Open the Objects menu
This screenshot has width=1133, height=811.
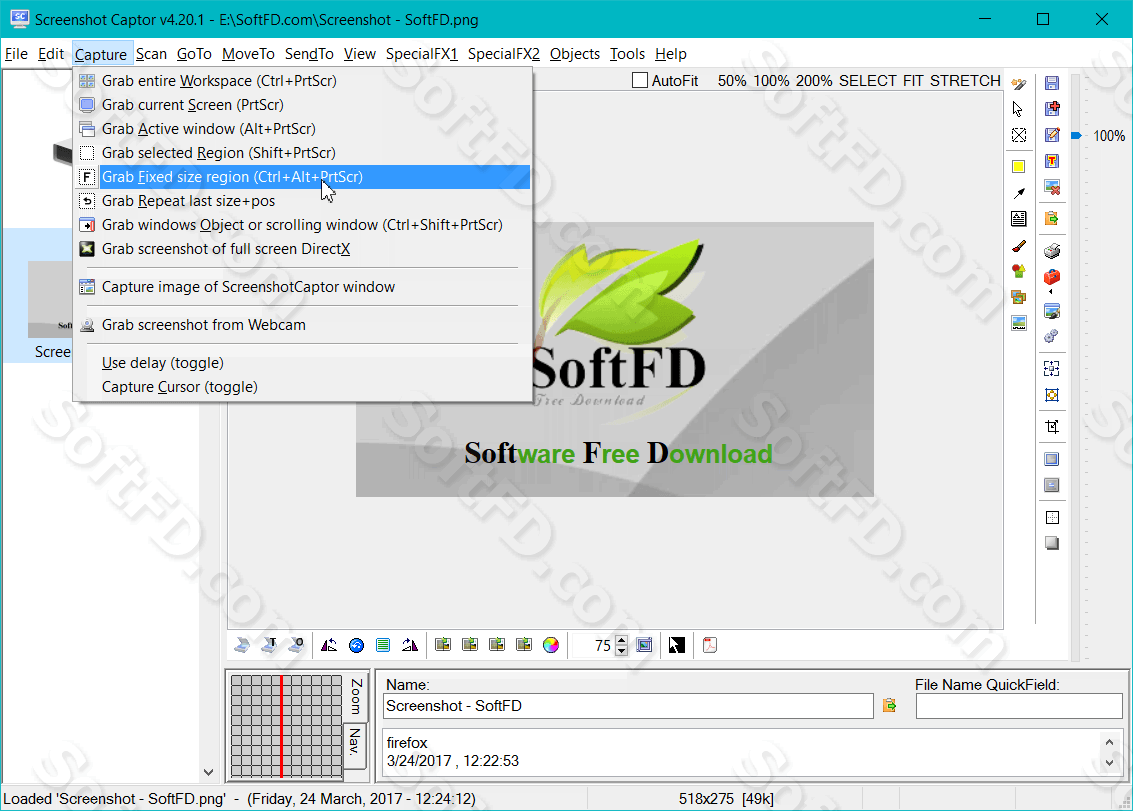[x=574, y=54]
